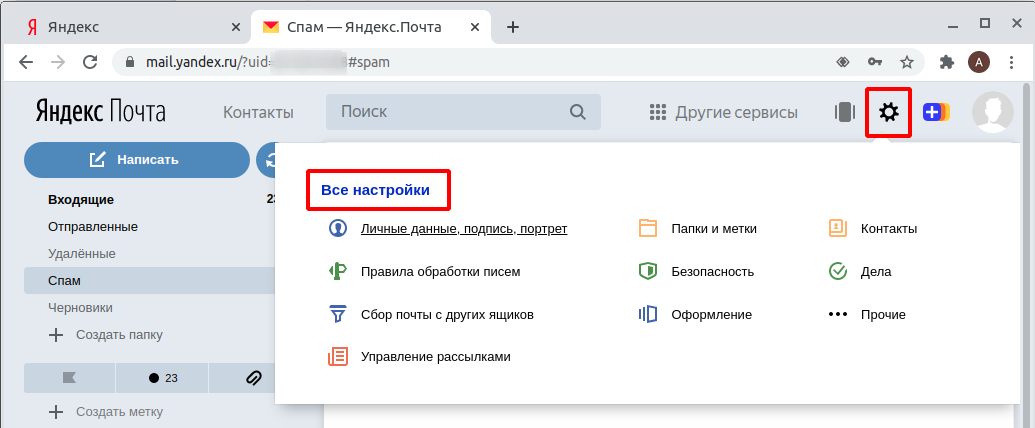
Task: Click the mobile app phone icon
Action: click(x=844, y=112)
